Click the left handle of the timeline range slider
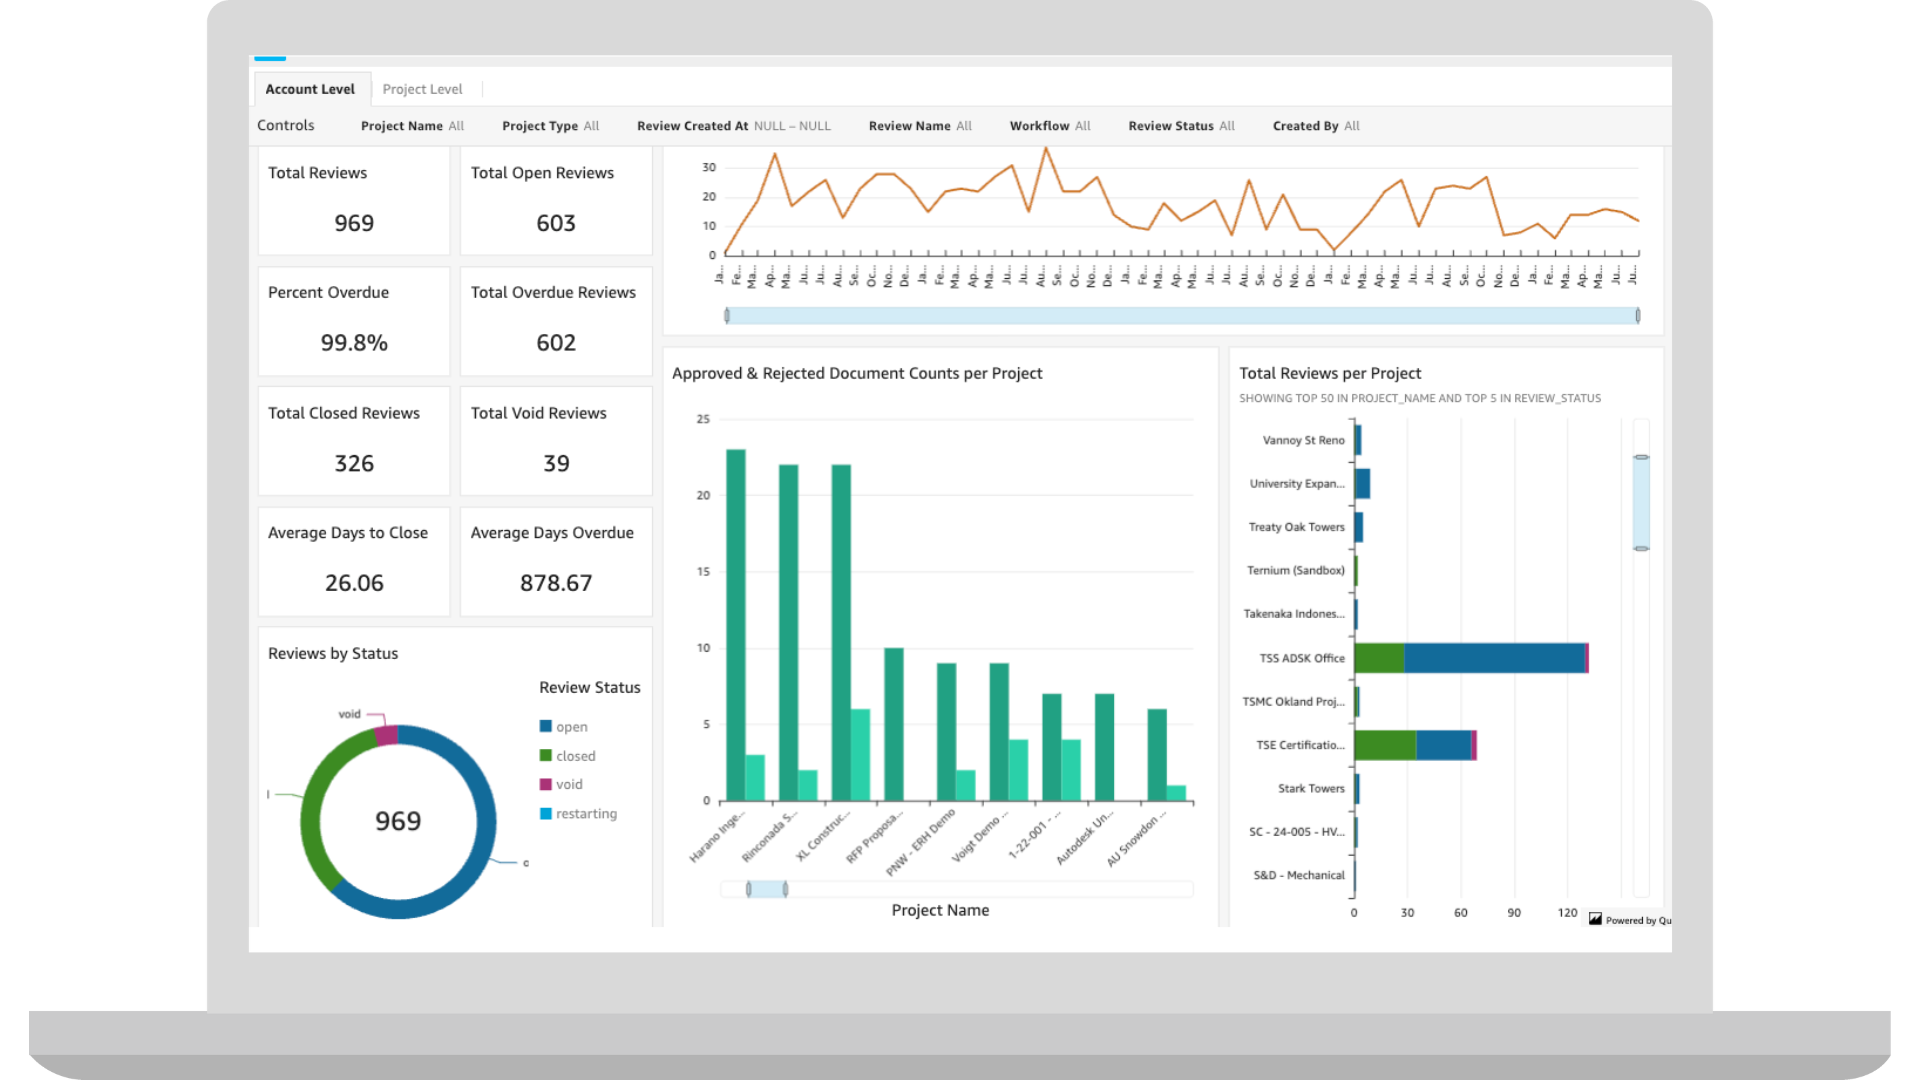This screenshot has width=1920, height=1080. (x=728, y=315)
